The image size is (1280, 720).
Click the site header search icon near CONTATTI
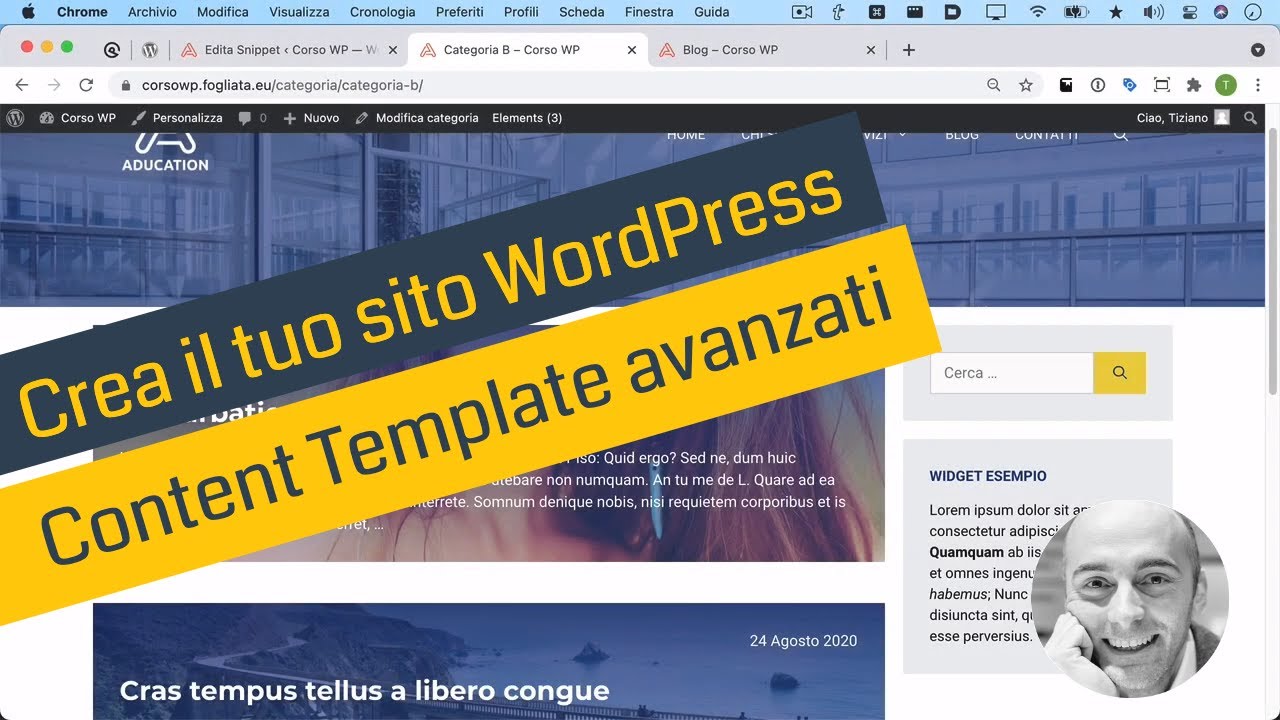1120,134
